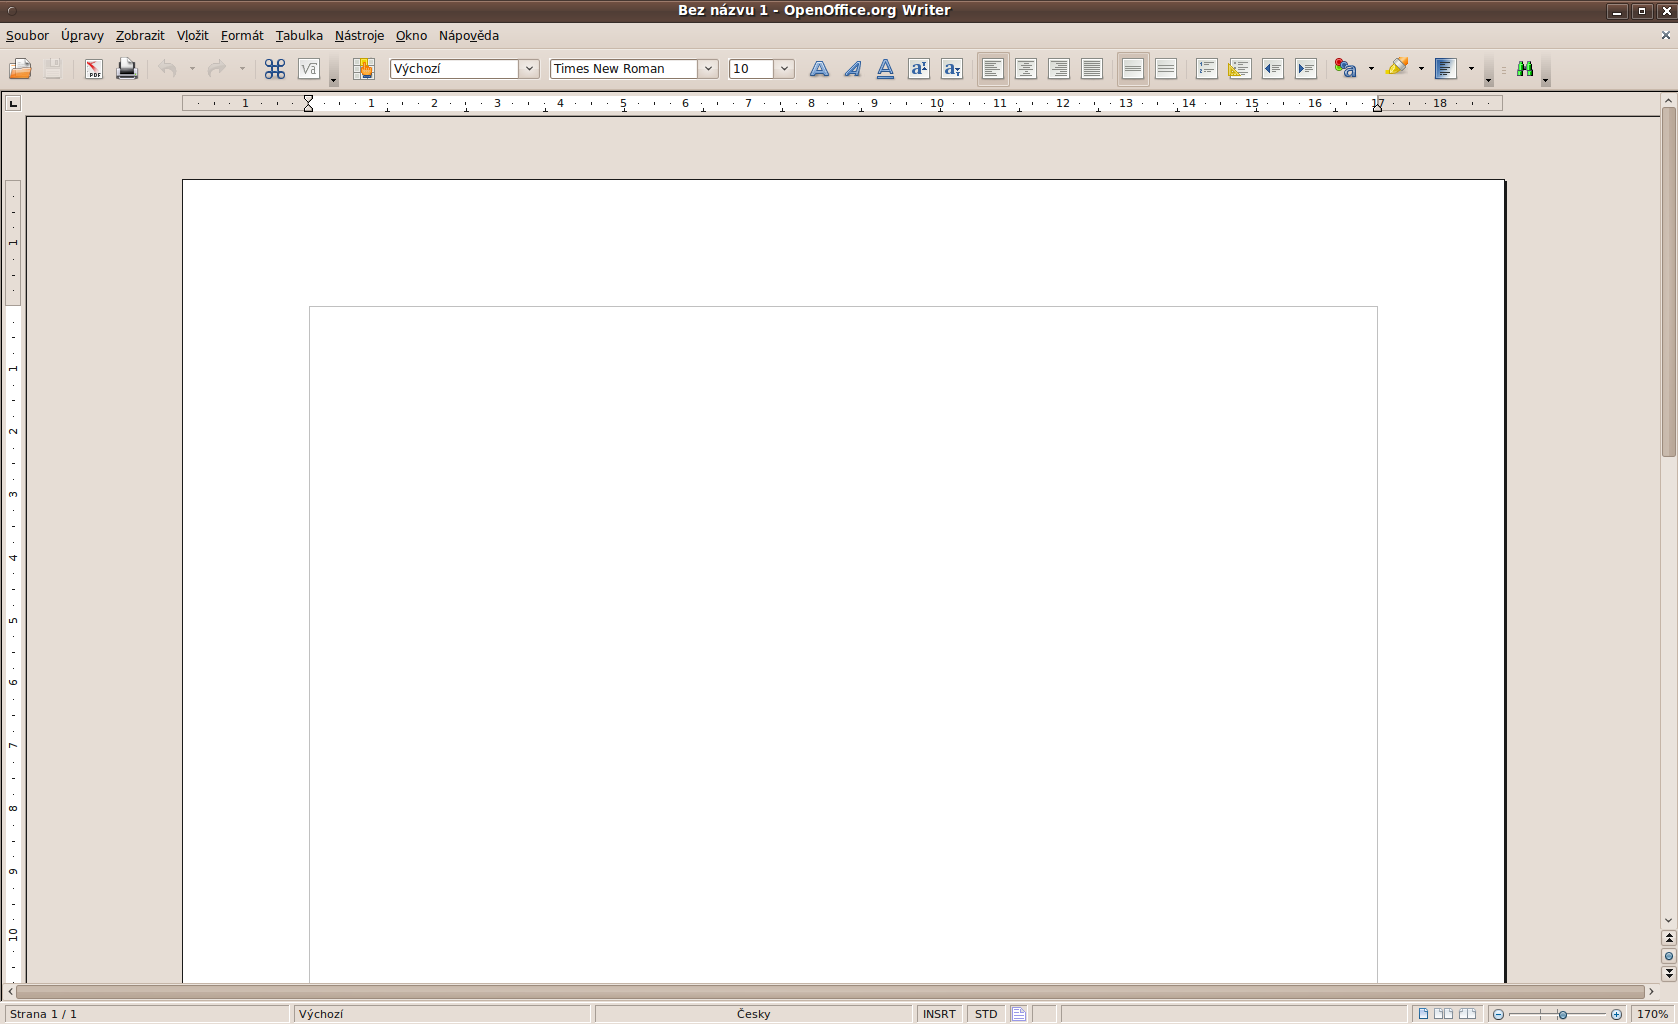Screen dimensions: 1678x1024
Task: Open the Zobrazit menu
Action: pyautogui.click(x=140, y=36)
